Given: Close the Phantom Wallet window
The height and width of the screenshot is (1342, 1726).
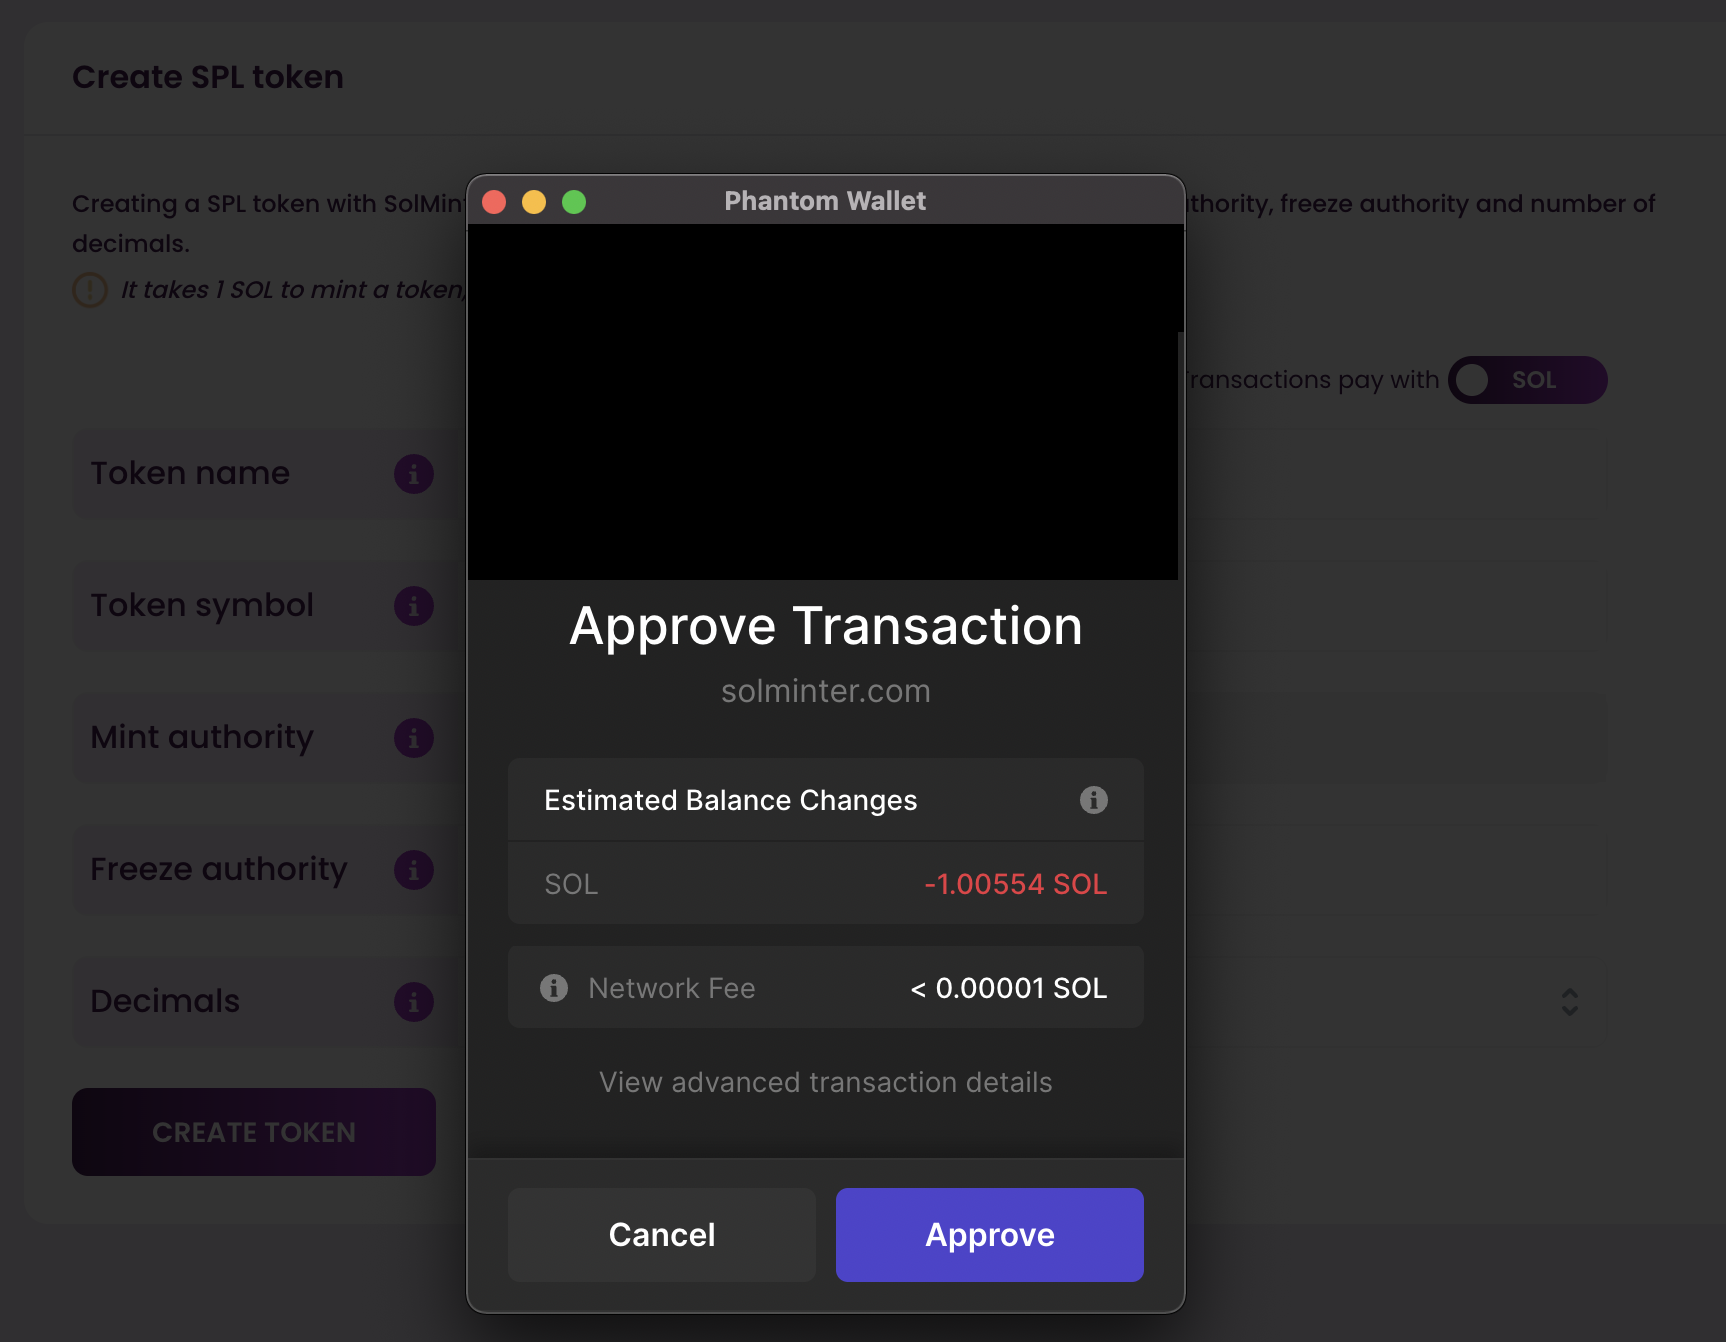Looking at the screenshot, I should click(494, 202).
